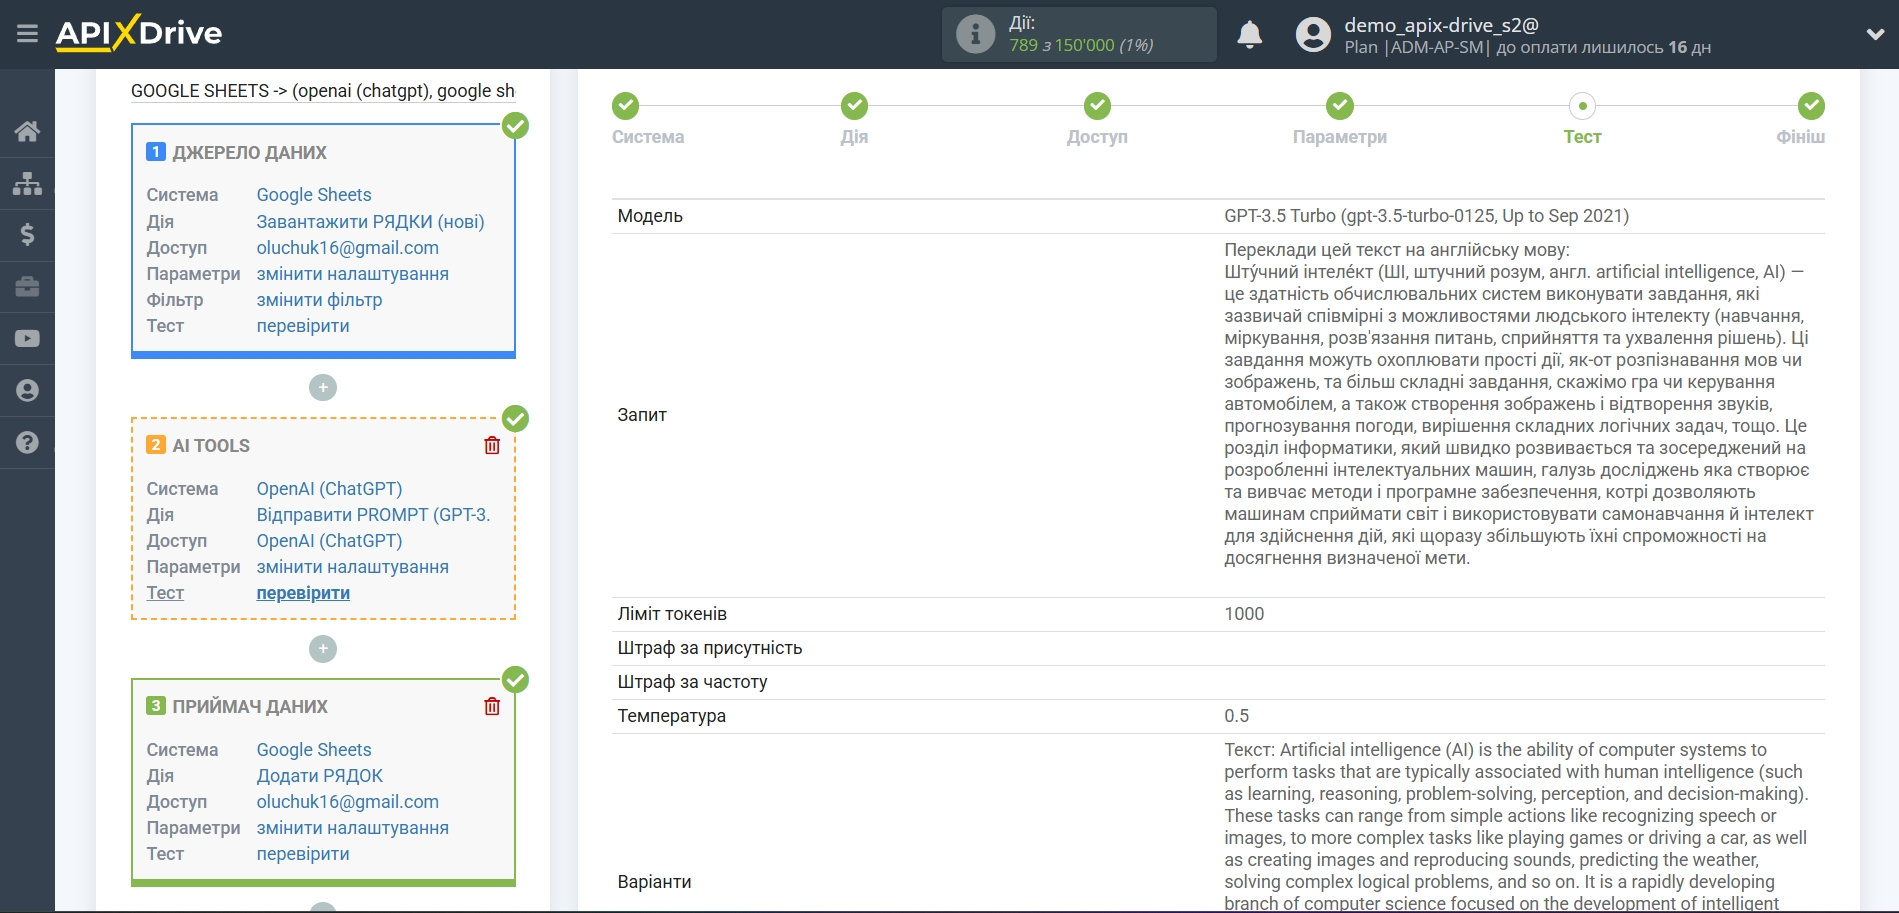Select the Тест step
This screenshot has height=913, width=1899.
tap(1582, 106)
